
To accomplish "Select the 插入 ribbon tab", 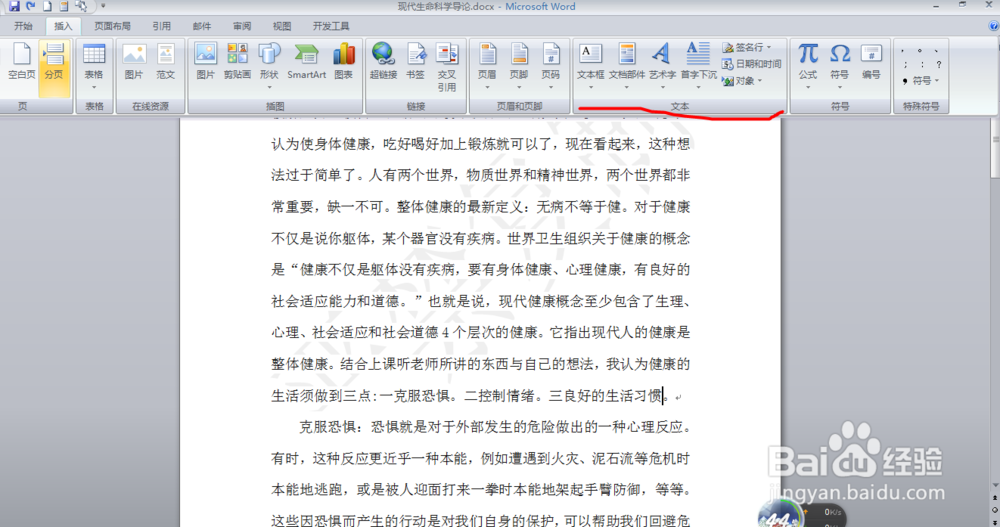I will pyautogui.click(x=62, y=26).
